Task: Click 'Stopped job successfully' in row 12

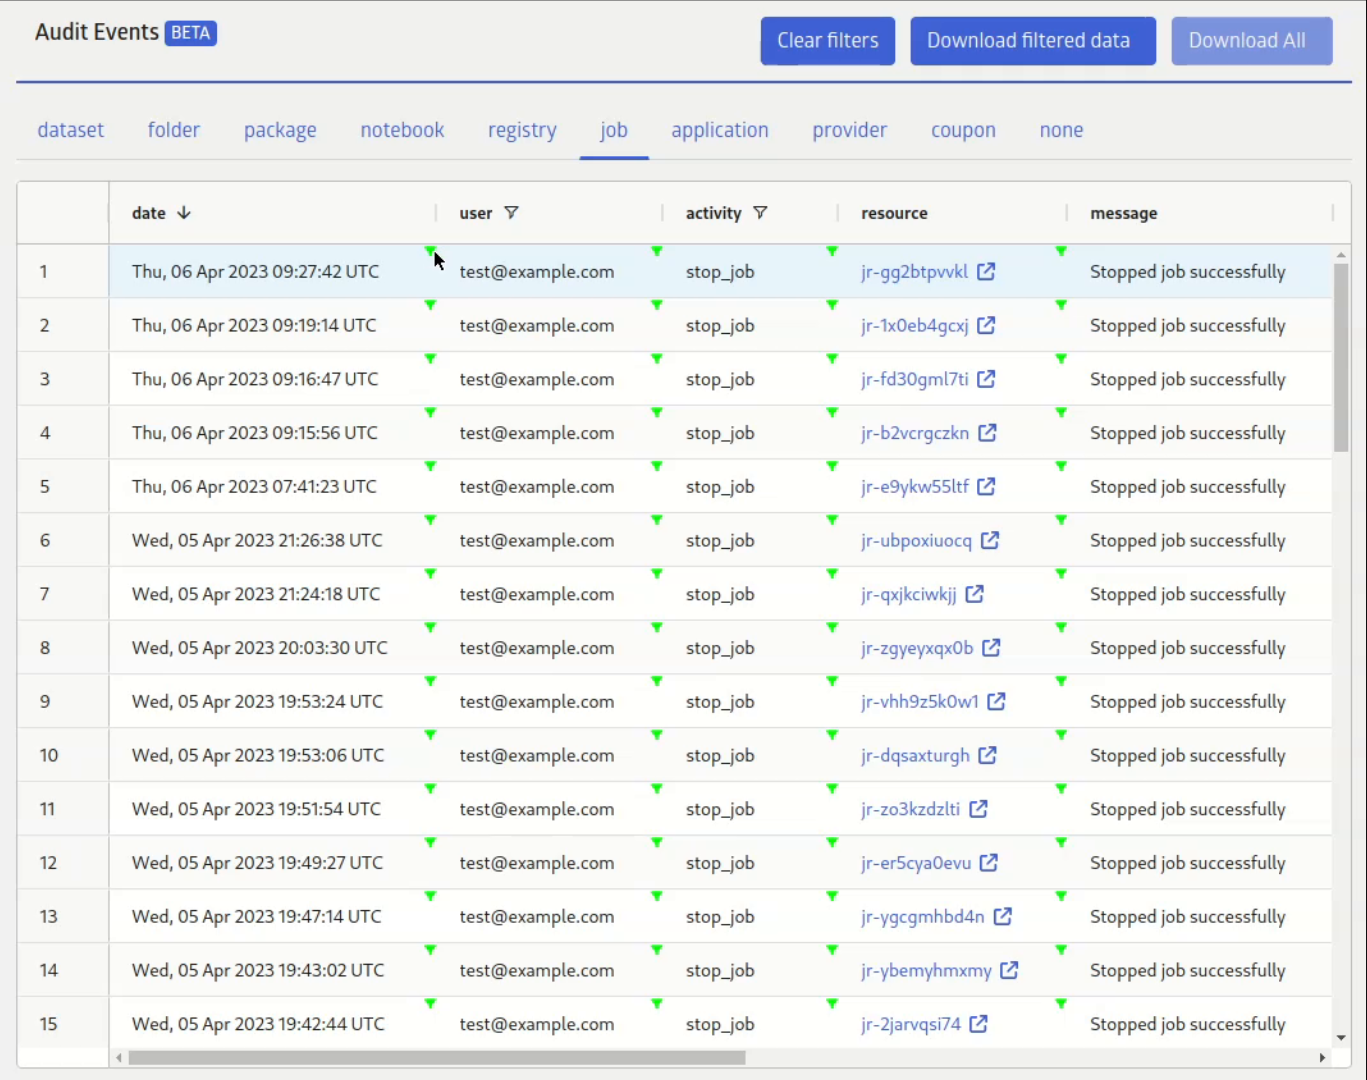Action: (x=1188, y=863)
